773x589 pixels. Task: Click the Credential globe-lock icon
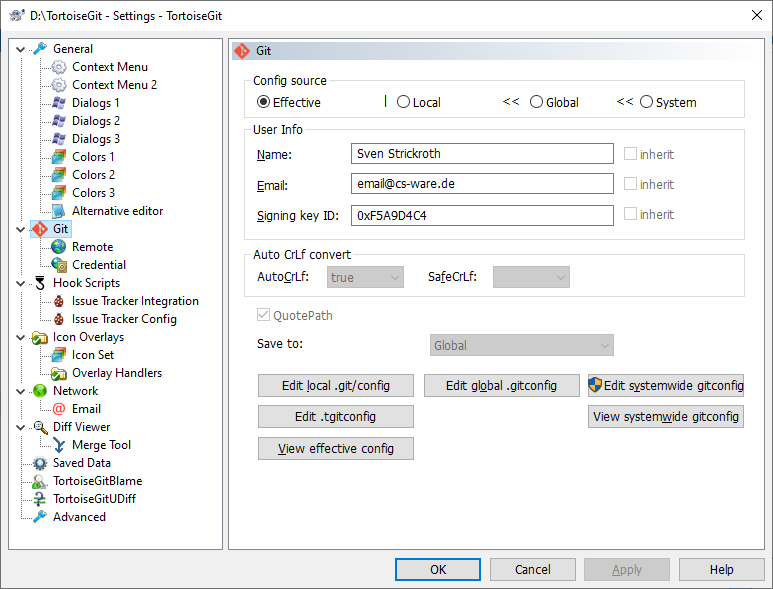pyautogui.click(x=59, y=265)
